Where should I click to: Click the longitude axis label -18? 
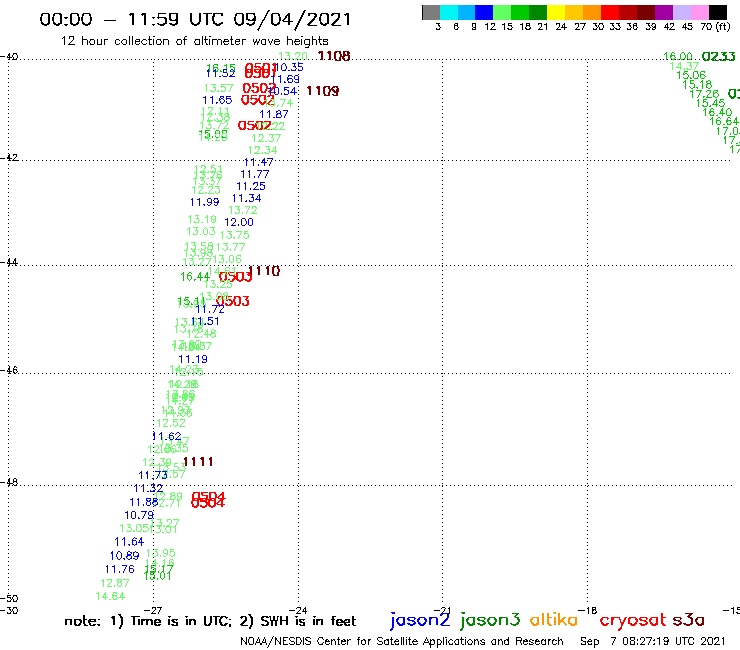coord(588,610)
